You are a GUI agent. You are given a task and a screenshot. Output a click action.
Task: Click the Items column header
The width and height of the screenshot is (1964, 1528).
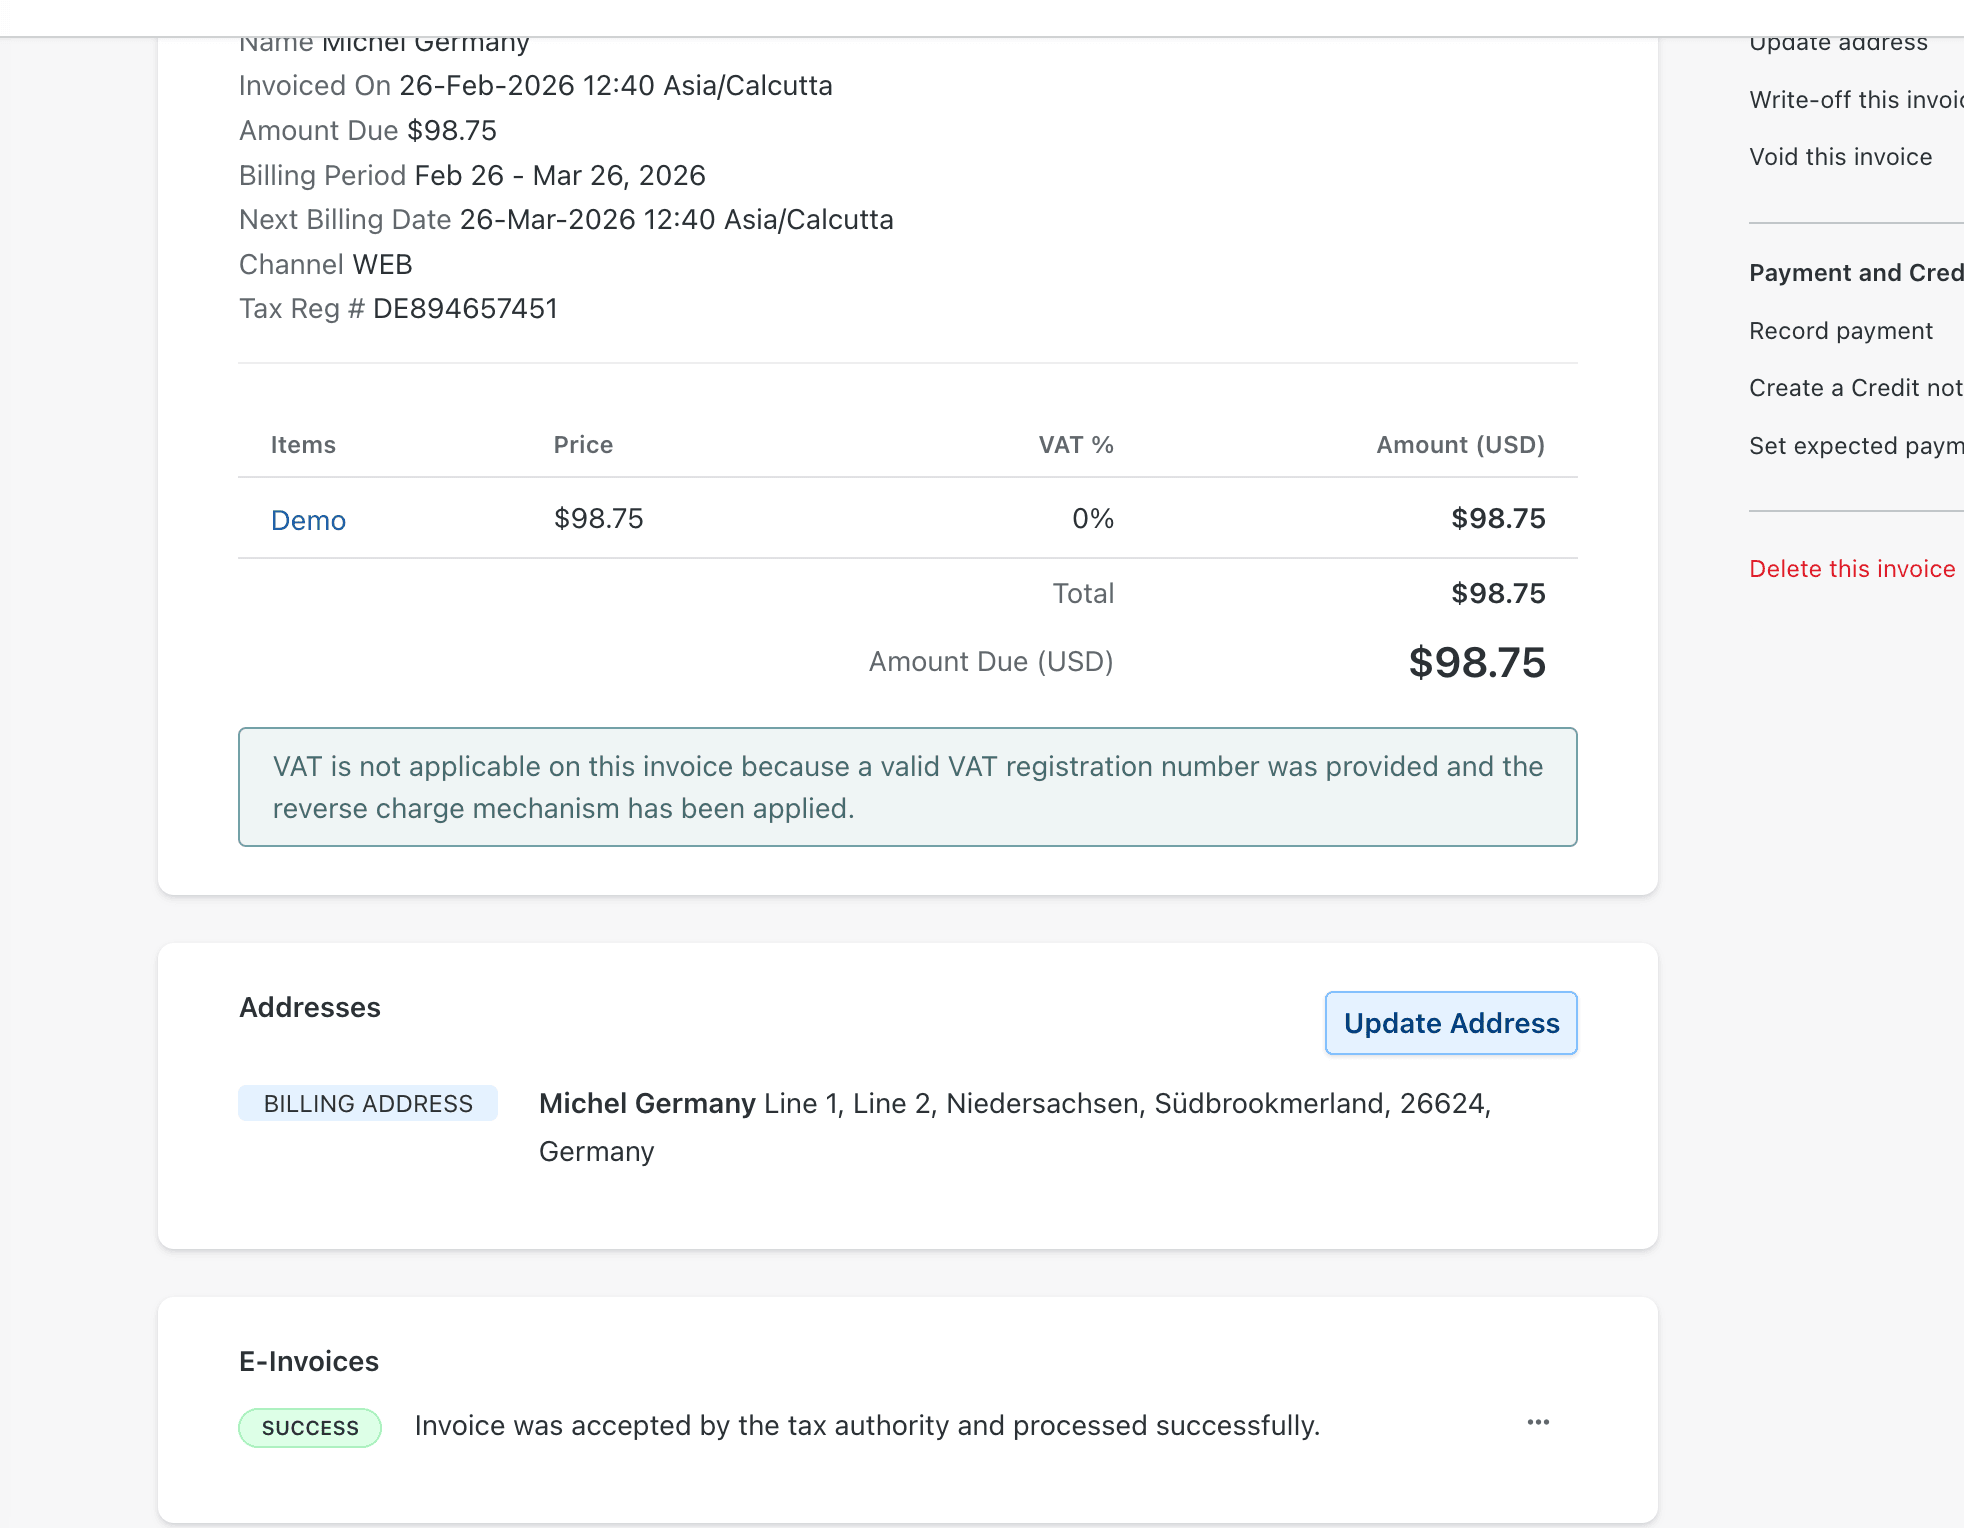click(x=303, y=445)
